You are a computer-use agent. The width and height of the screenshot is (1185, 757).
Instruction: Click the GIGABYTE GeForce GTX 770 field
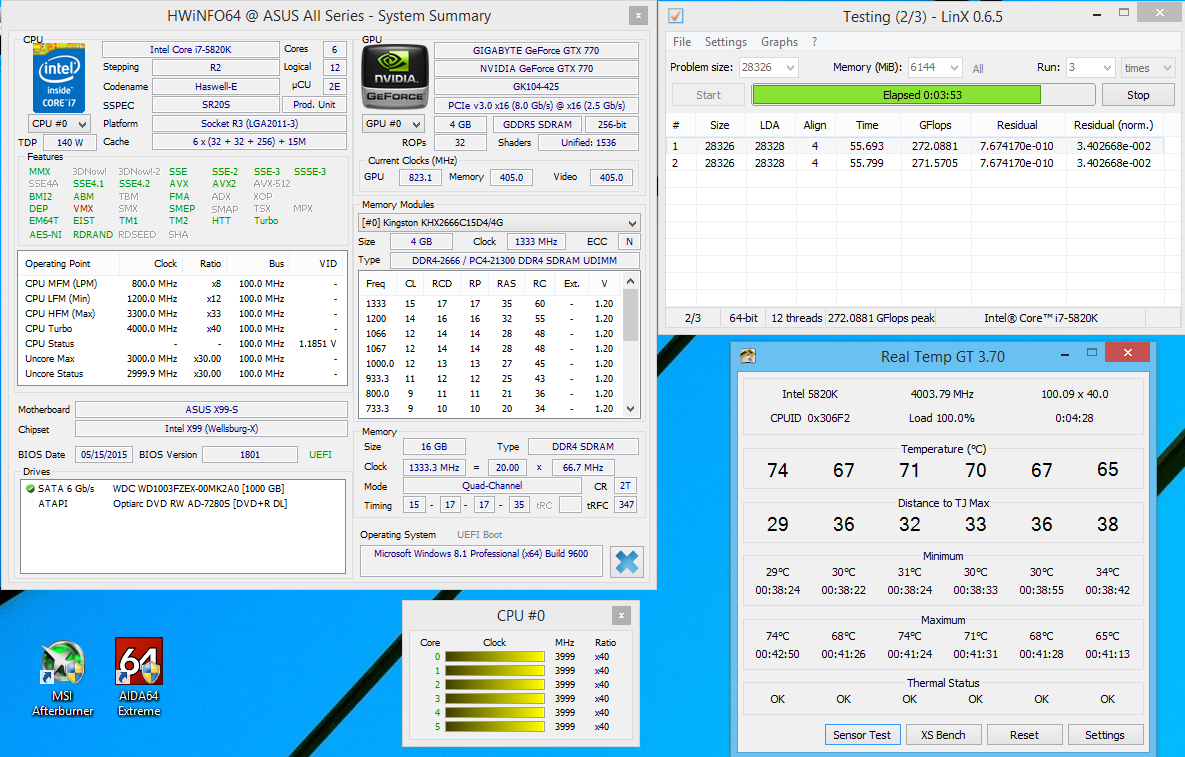click(536, 51)
